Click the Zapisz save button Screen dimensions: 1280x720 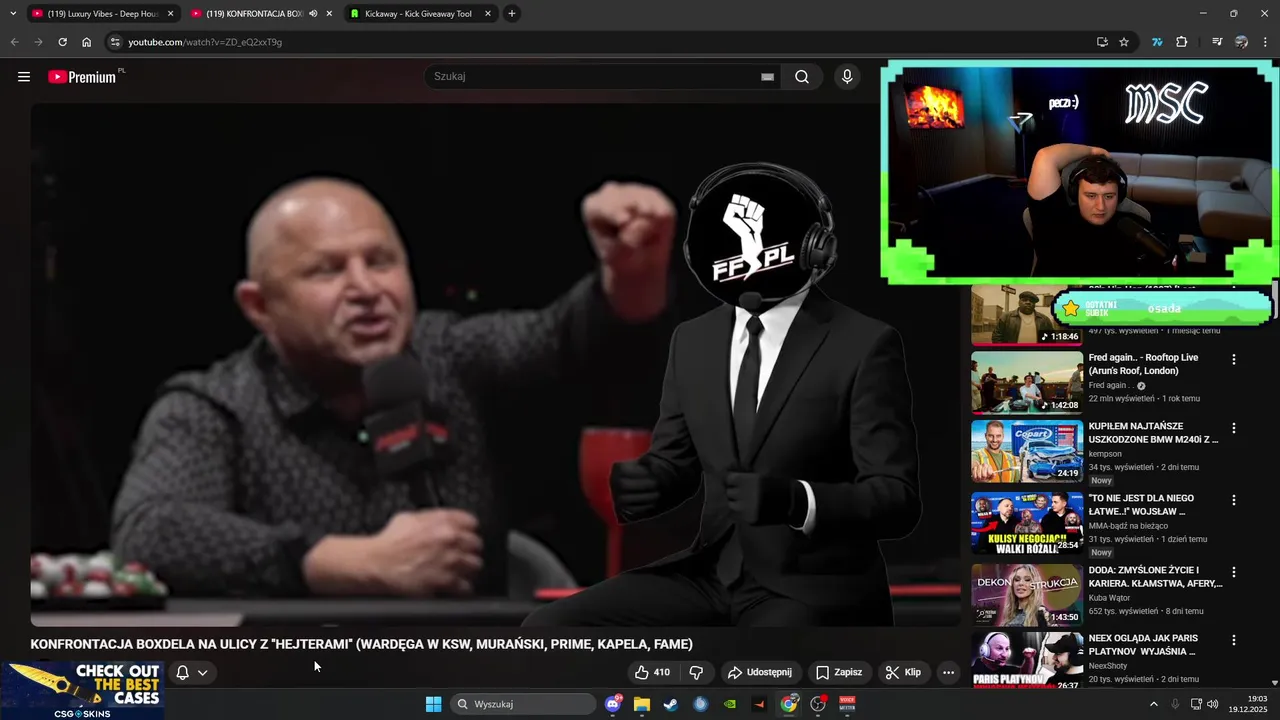pyautogui.click(x=839, y=672)
